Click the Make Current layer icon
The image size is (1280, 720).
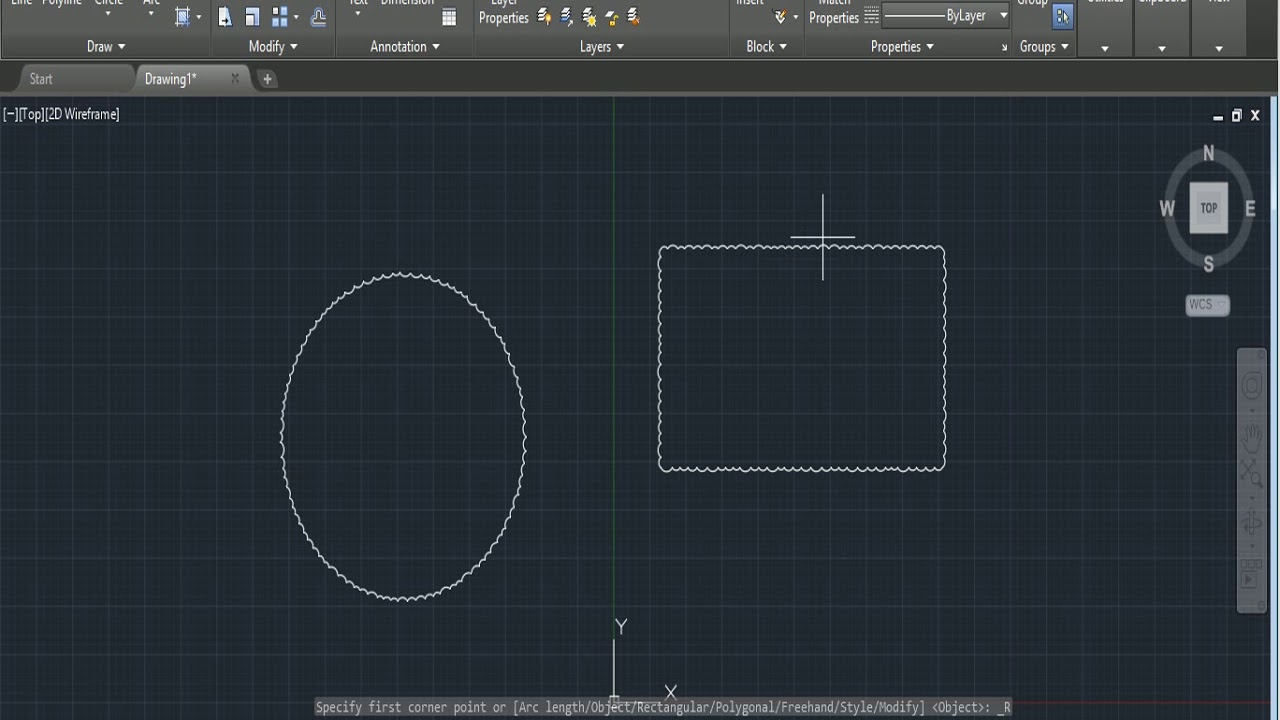[x=633, y=16]
